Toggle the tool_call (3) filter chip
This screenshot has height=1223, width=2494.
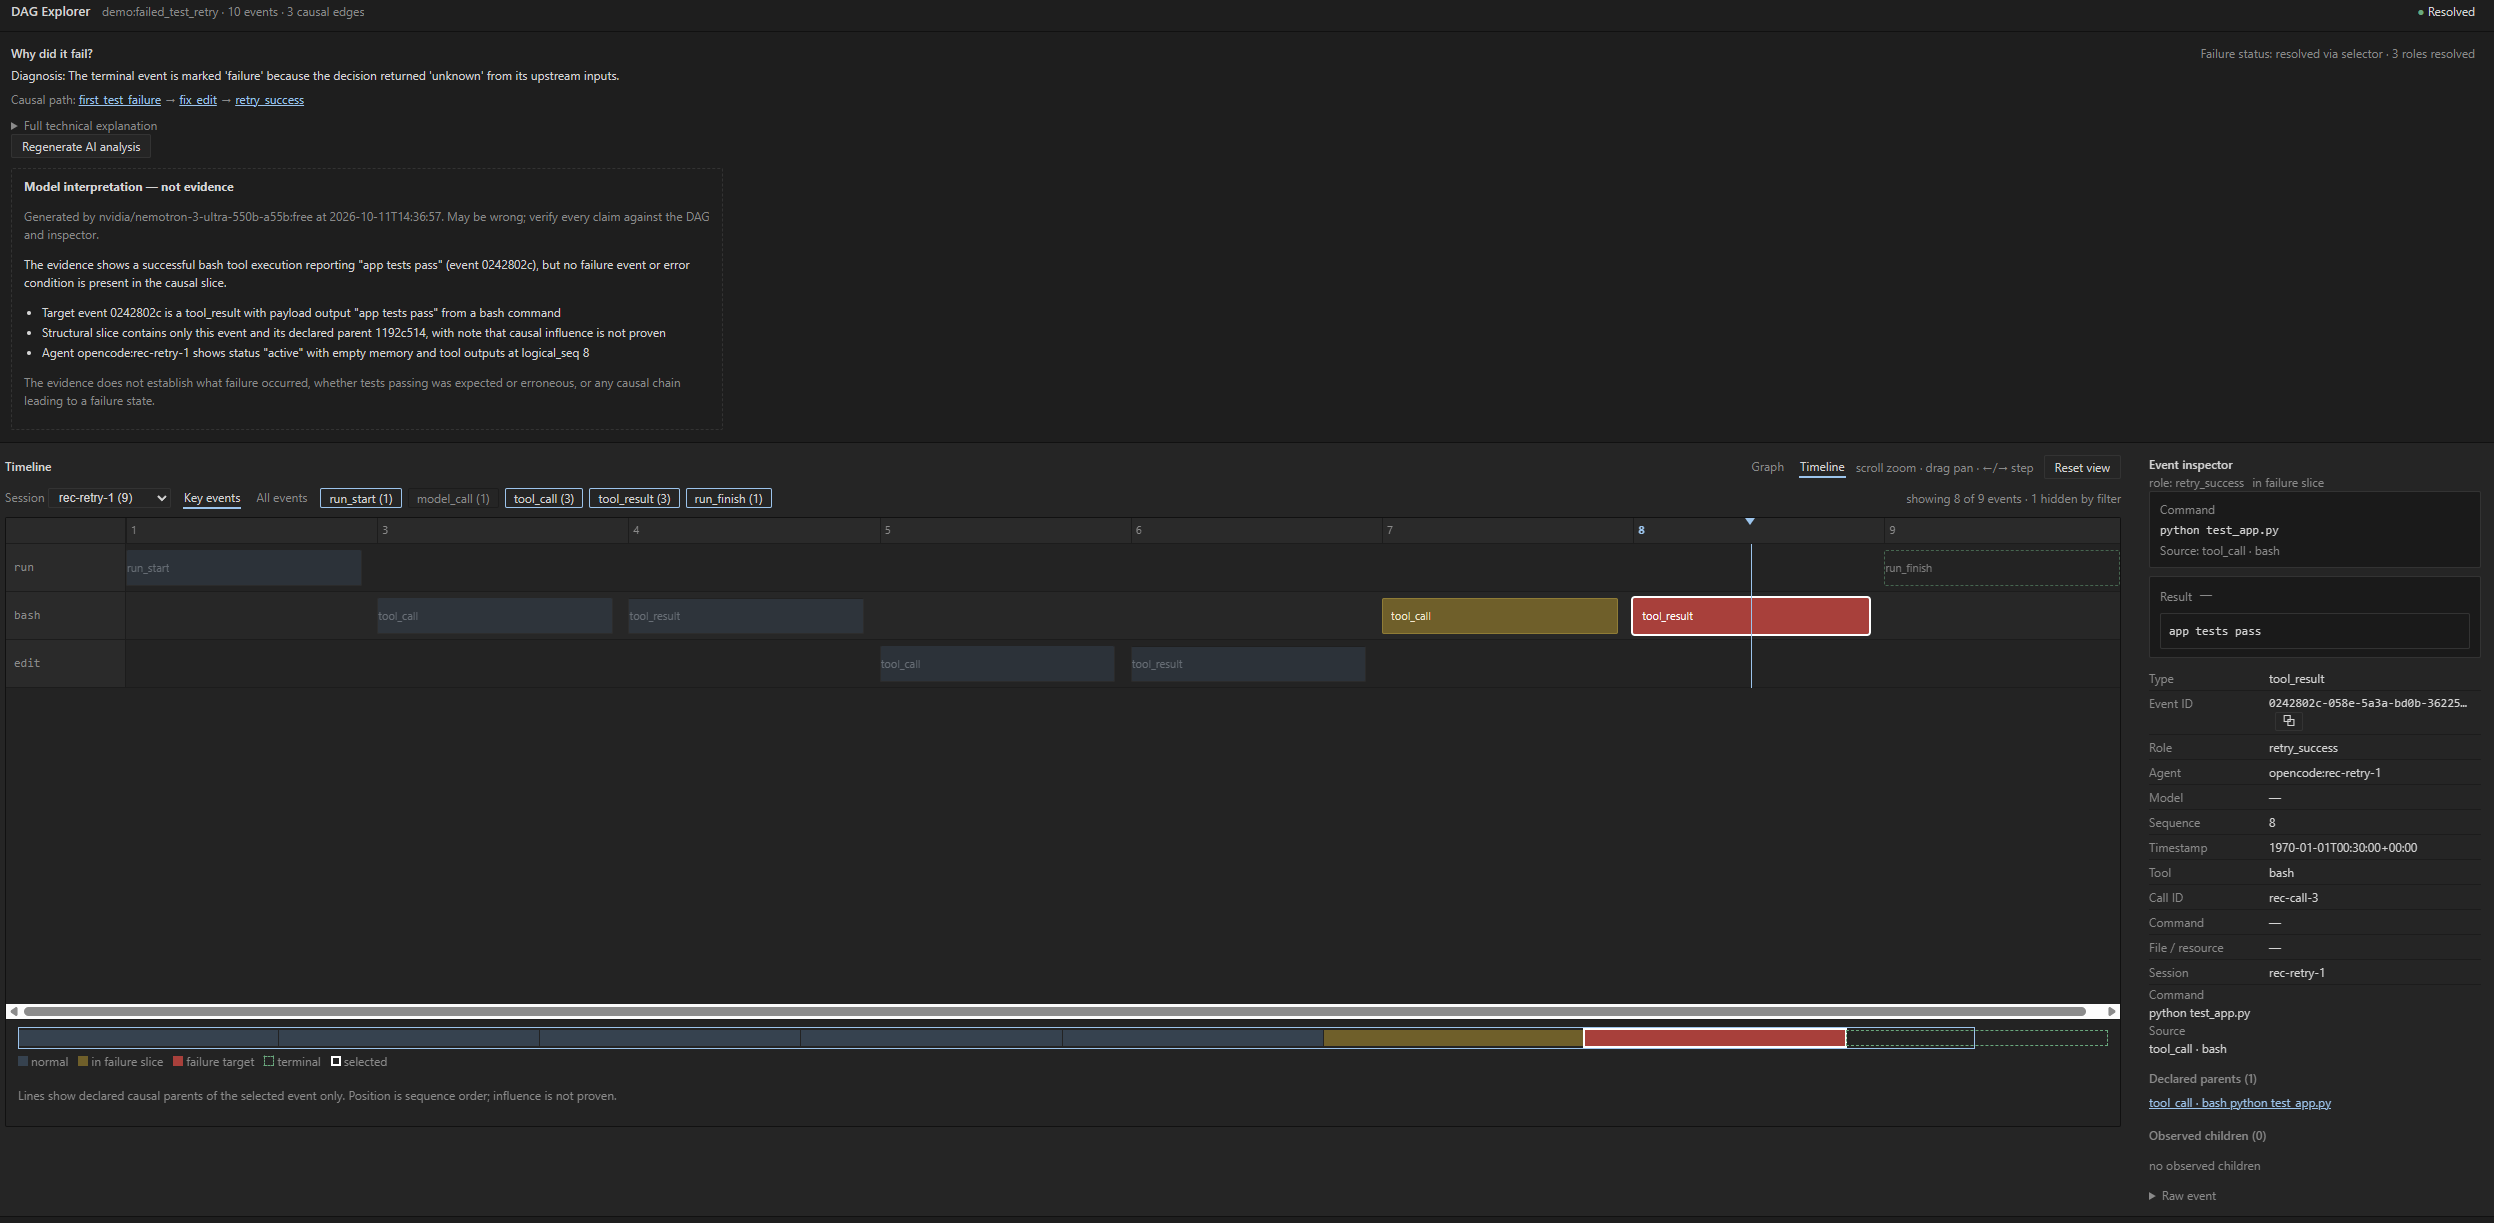[544, 498]
